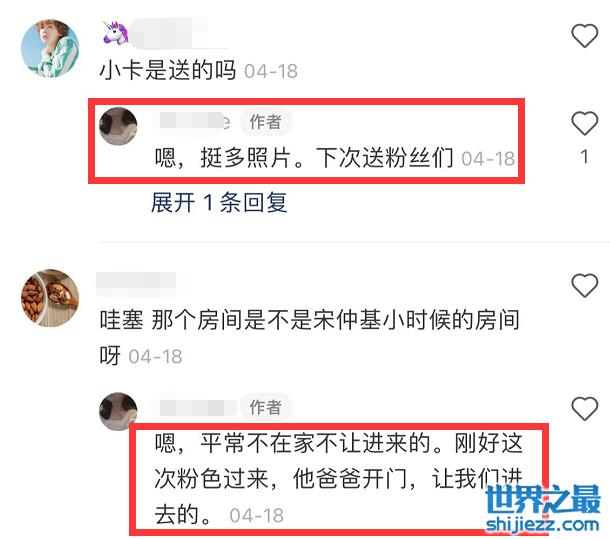This screenshot has width=610, height=539.
Task: Like the comment '哇塞 那个房间'
Action: [584, 285]
